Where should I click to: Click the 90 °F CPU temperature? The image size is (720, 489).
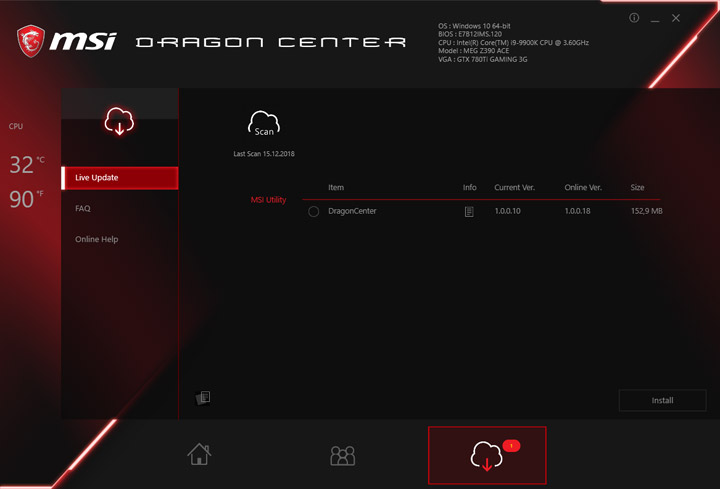(x=26, y=199)
